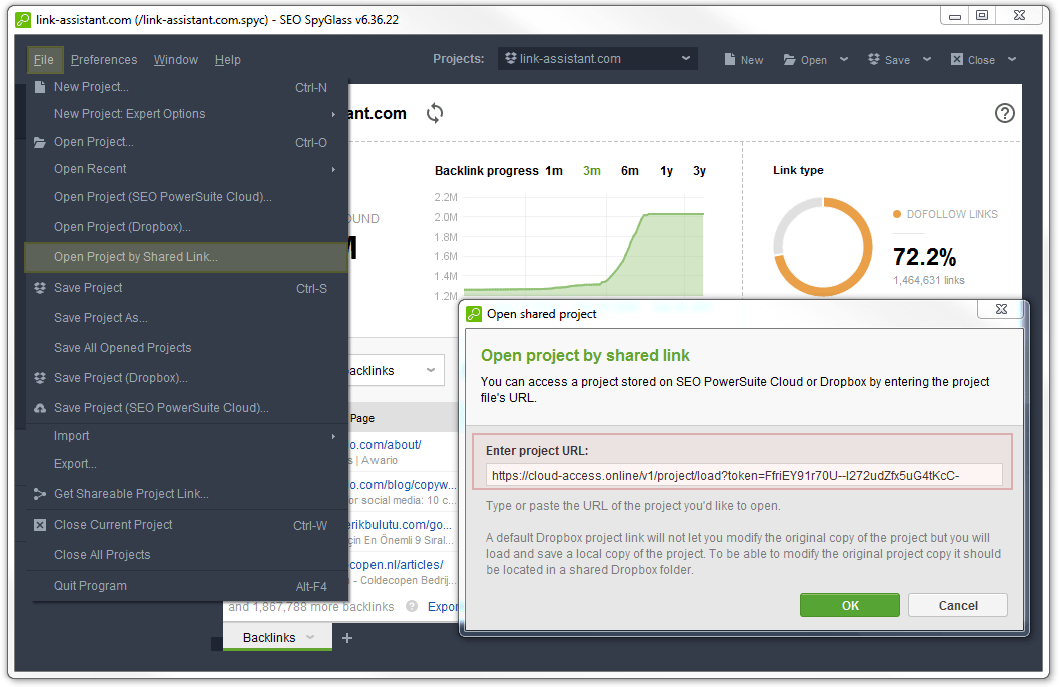Open the Window menu

tap(176, 60)
